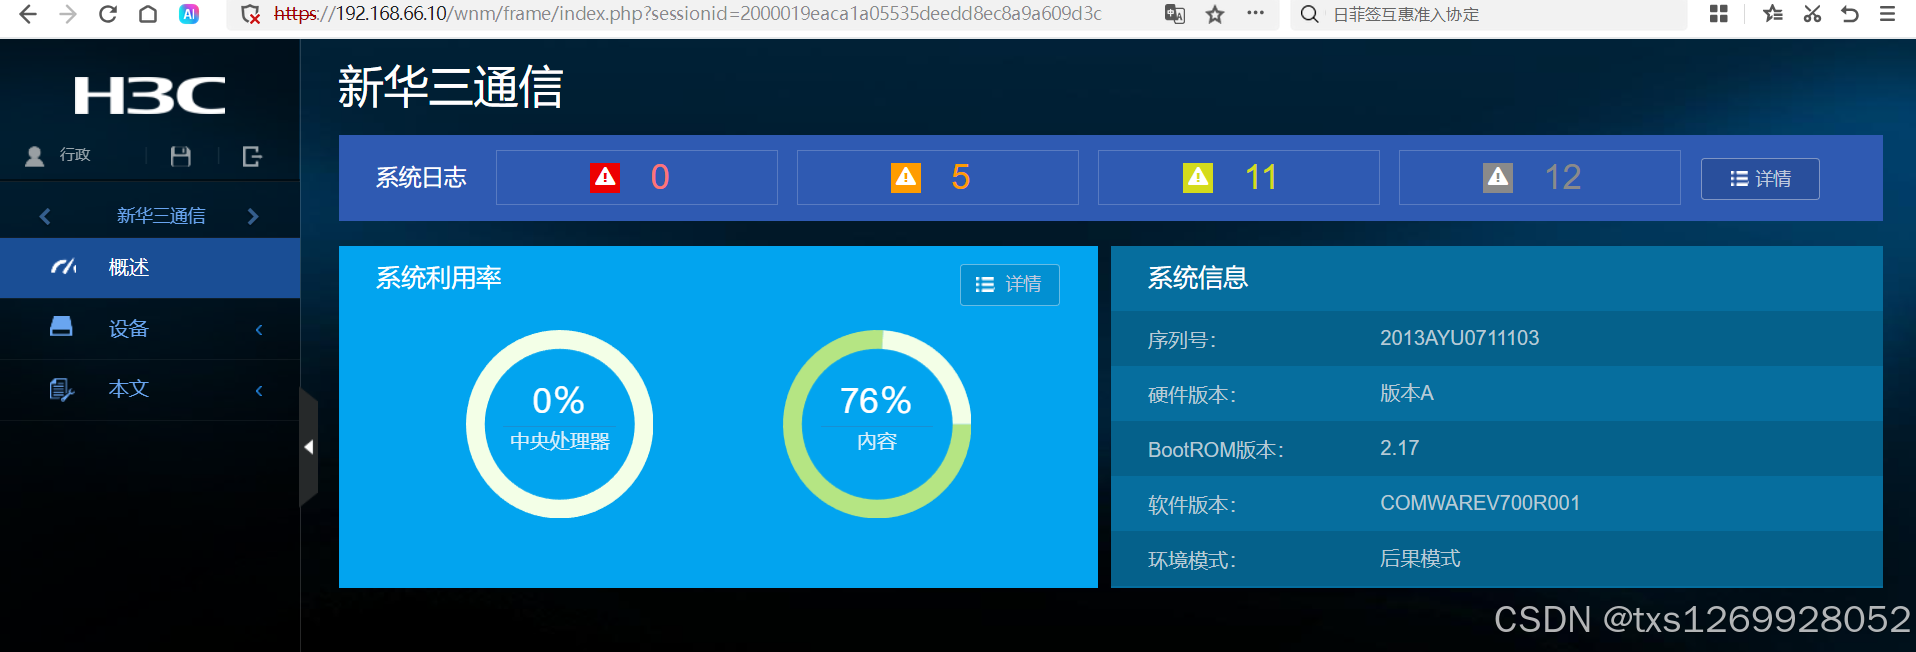Click the insecure connection shield icon
This screenshot has width=1916, height=652.
tap(251, 14)
